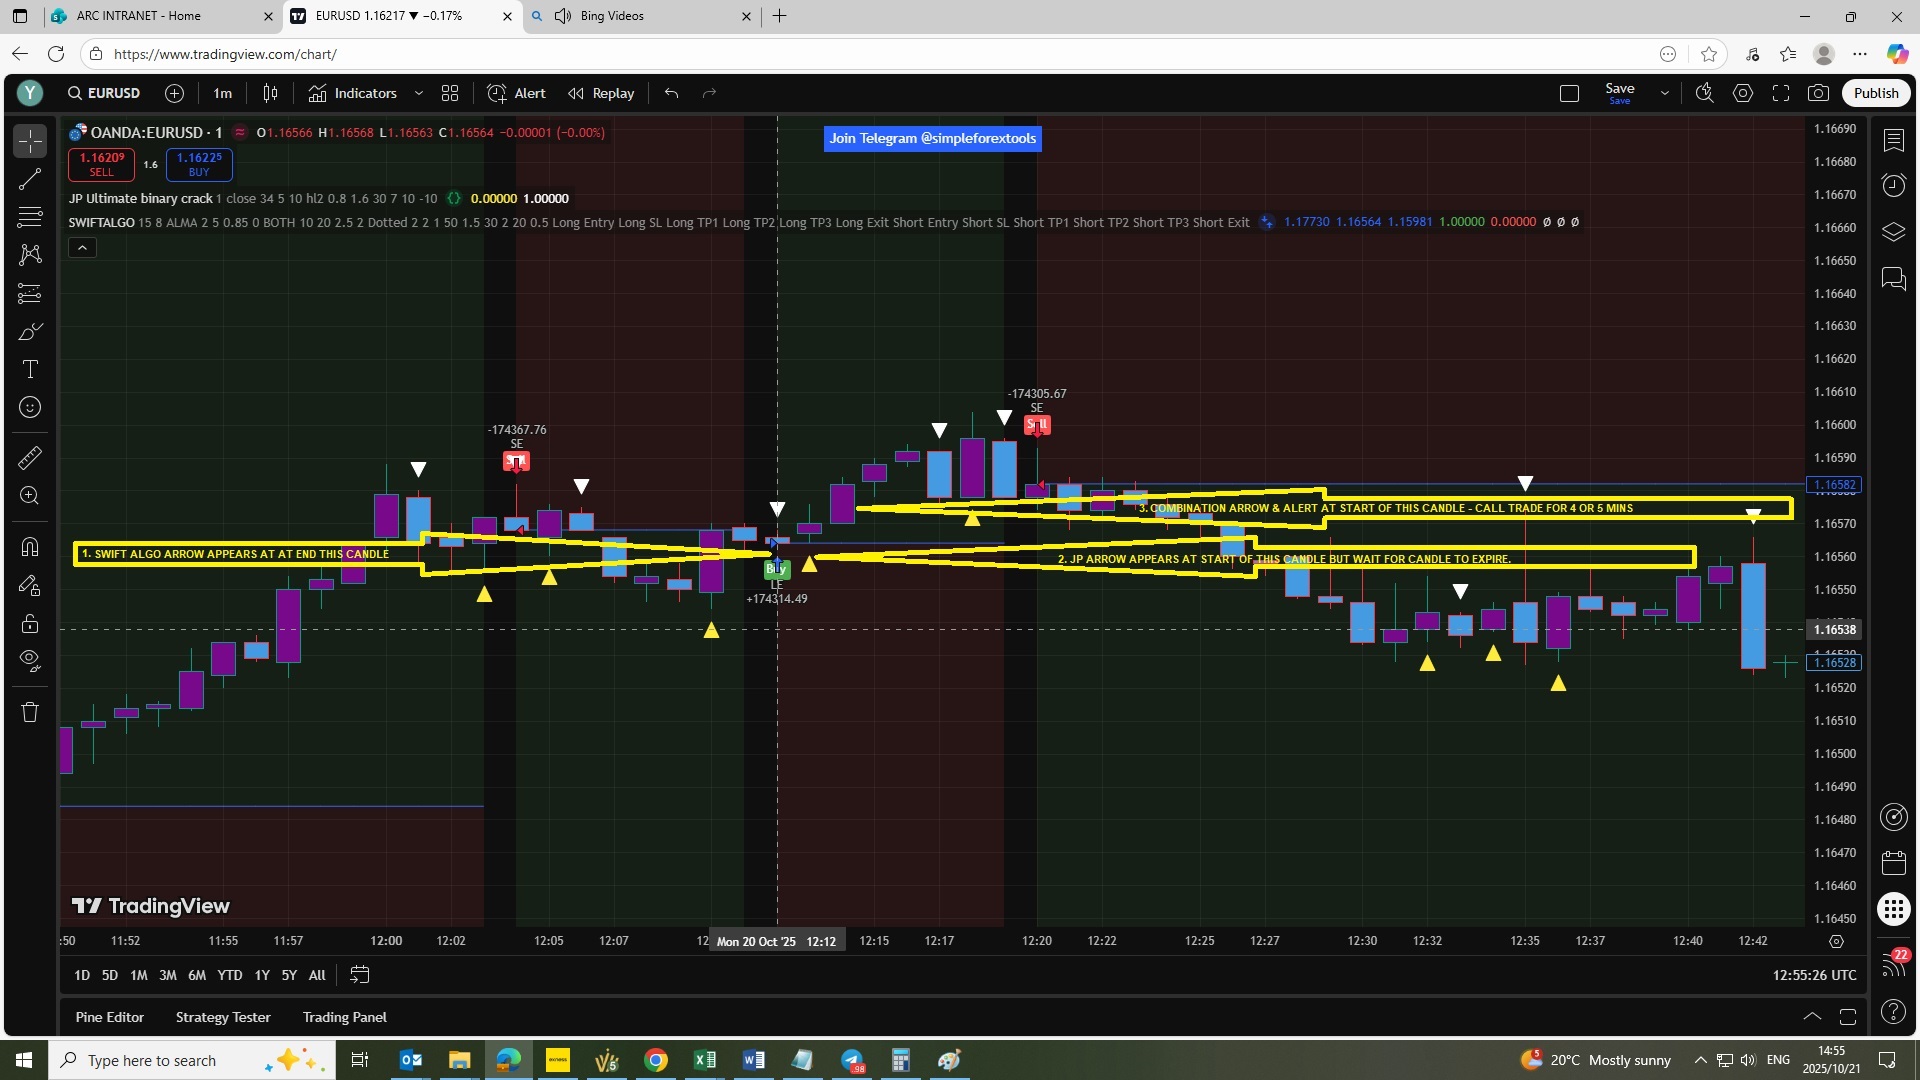
Task: Open the Fibonacci retracement tool
Action: click(30, 216)
